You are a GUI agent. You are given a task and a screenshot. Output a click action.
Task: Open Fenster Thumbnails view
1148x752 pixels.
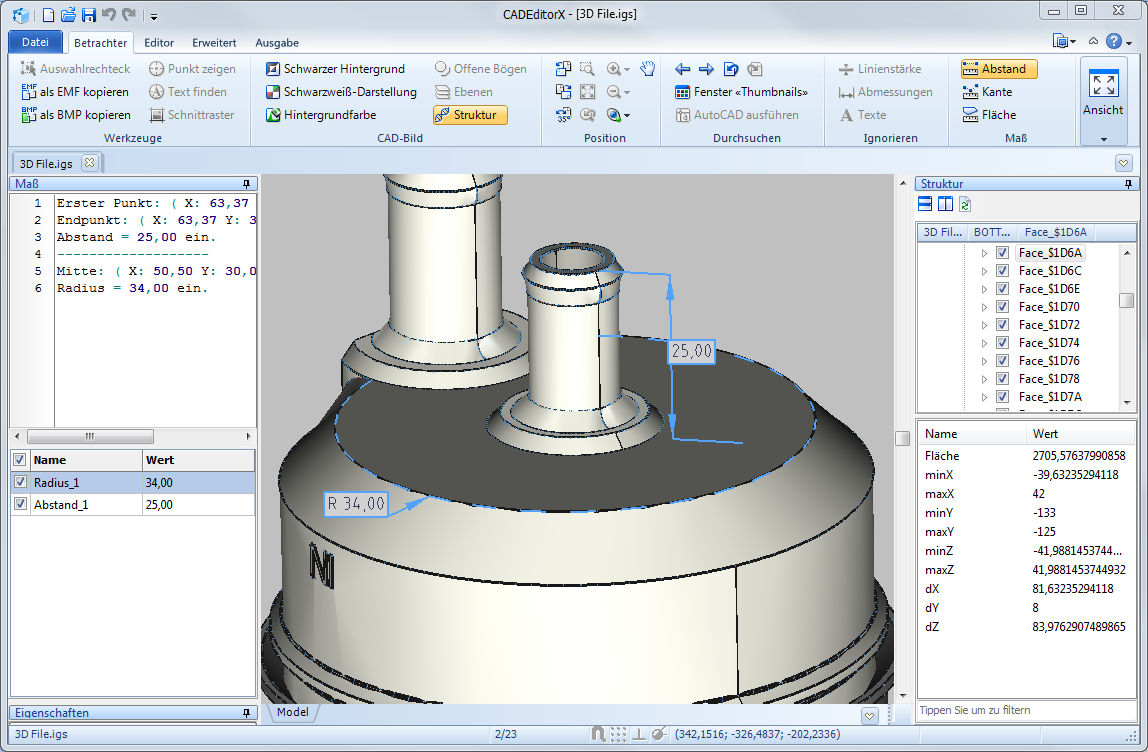click(x=741, y=92)
